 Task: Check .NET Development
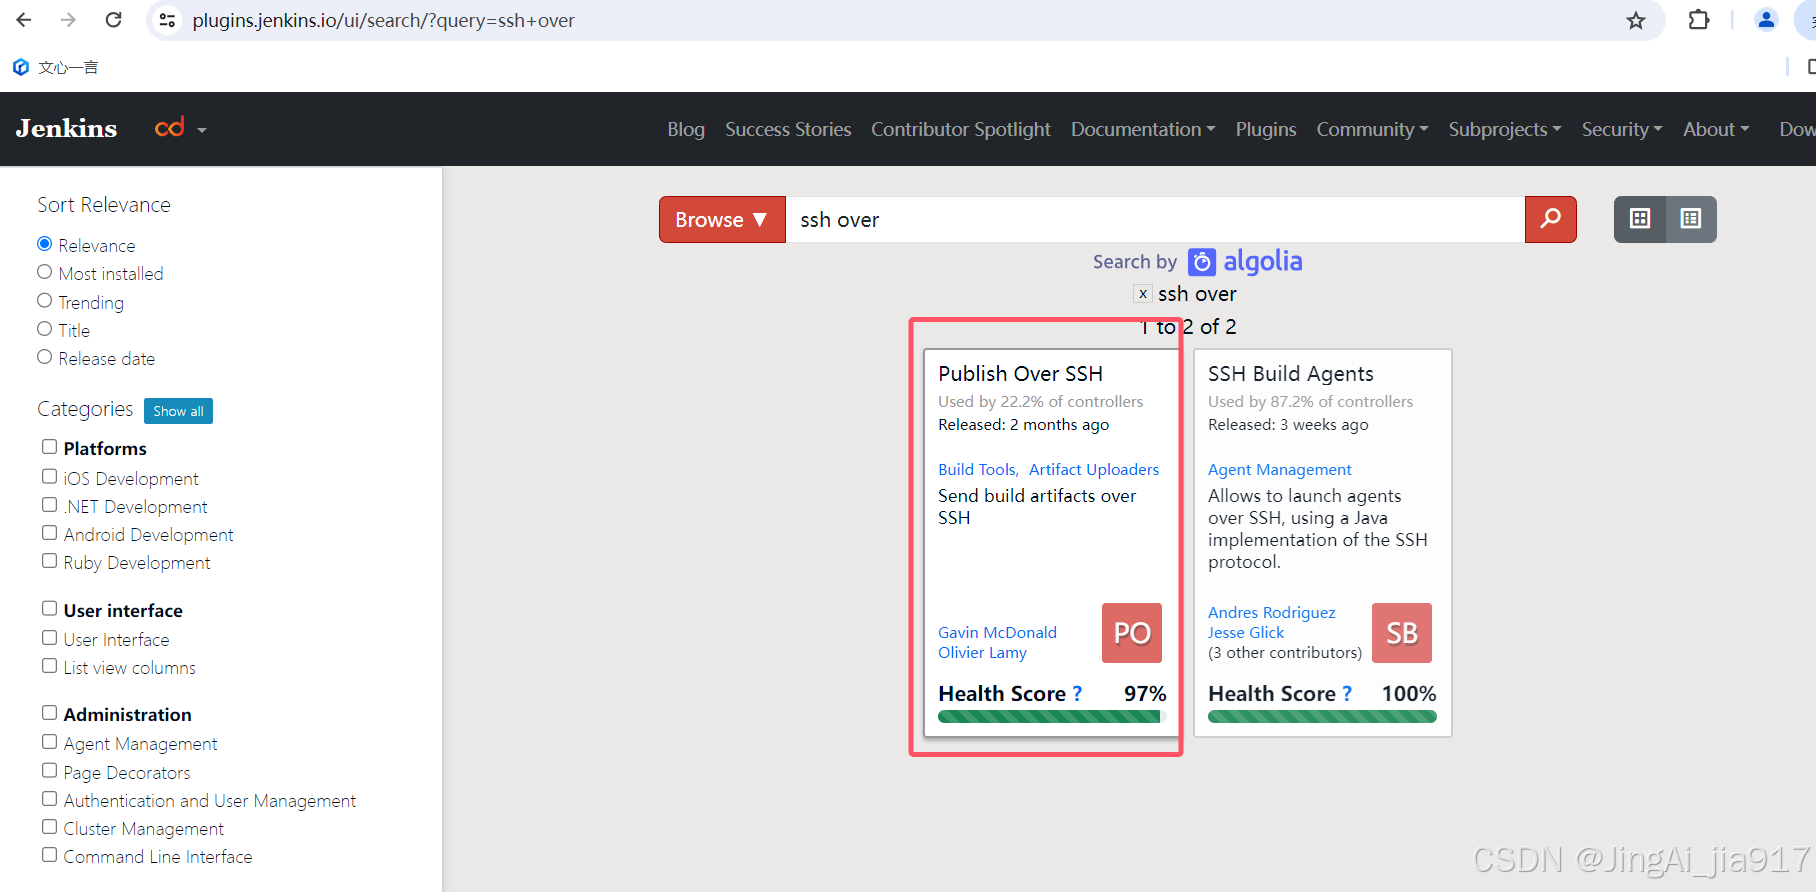click(x=49, y=505)
